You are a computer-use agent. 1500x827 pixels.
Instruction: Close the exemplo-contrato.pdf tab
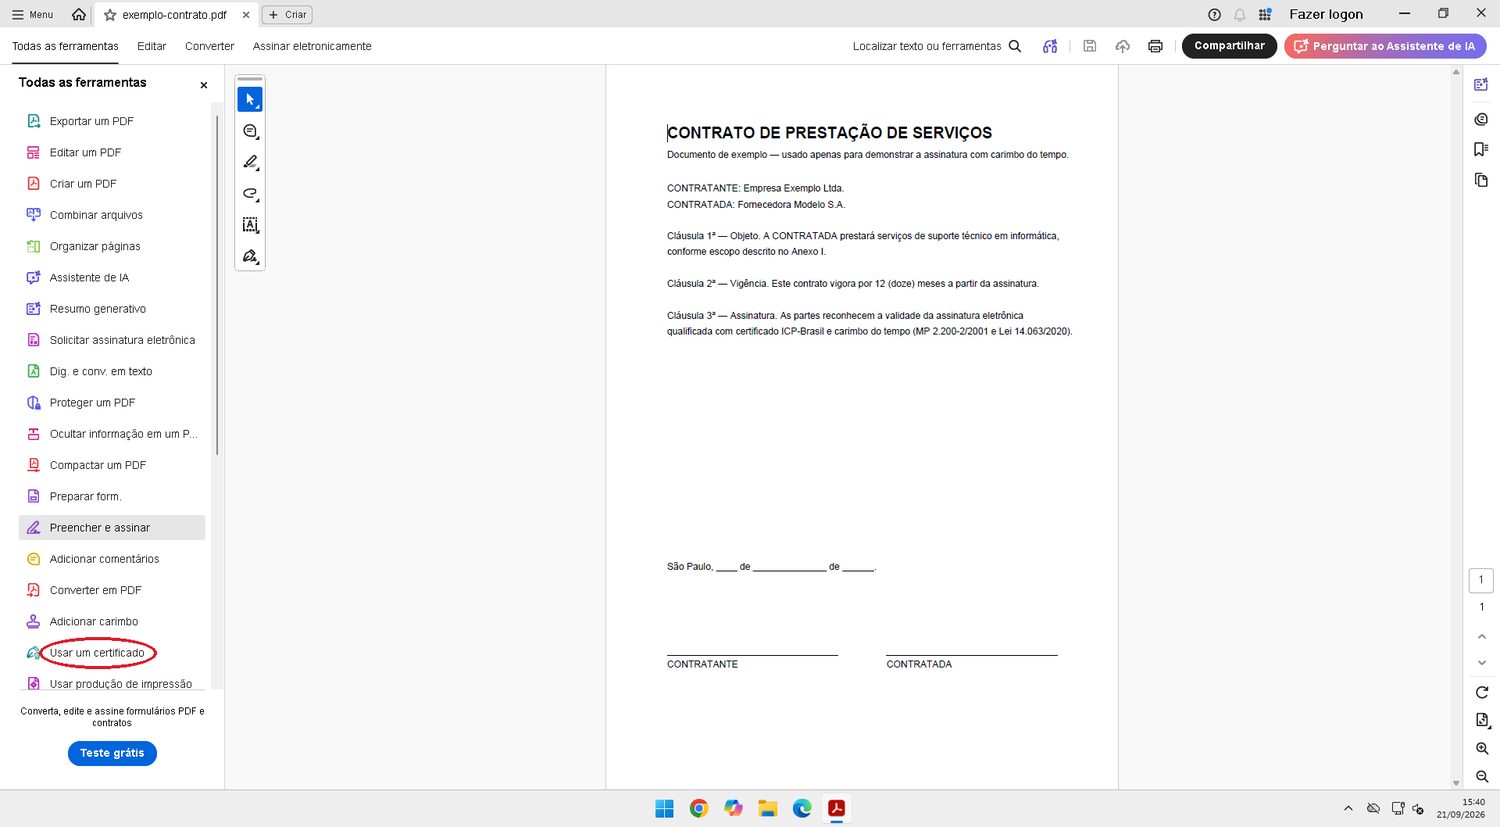(x=246, y=15)
